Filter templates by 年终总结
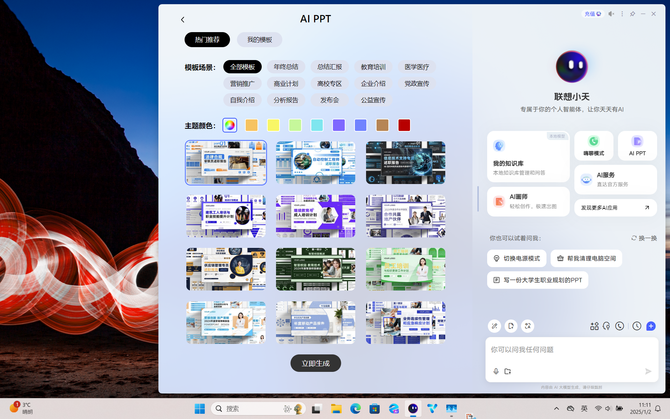The height and width of the screenshot is (419, 670). tap(286, 67)
